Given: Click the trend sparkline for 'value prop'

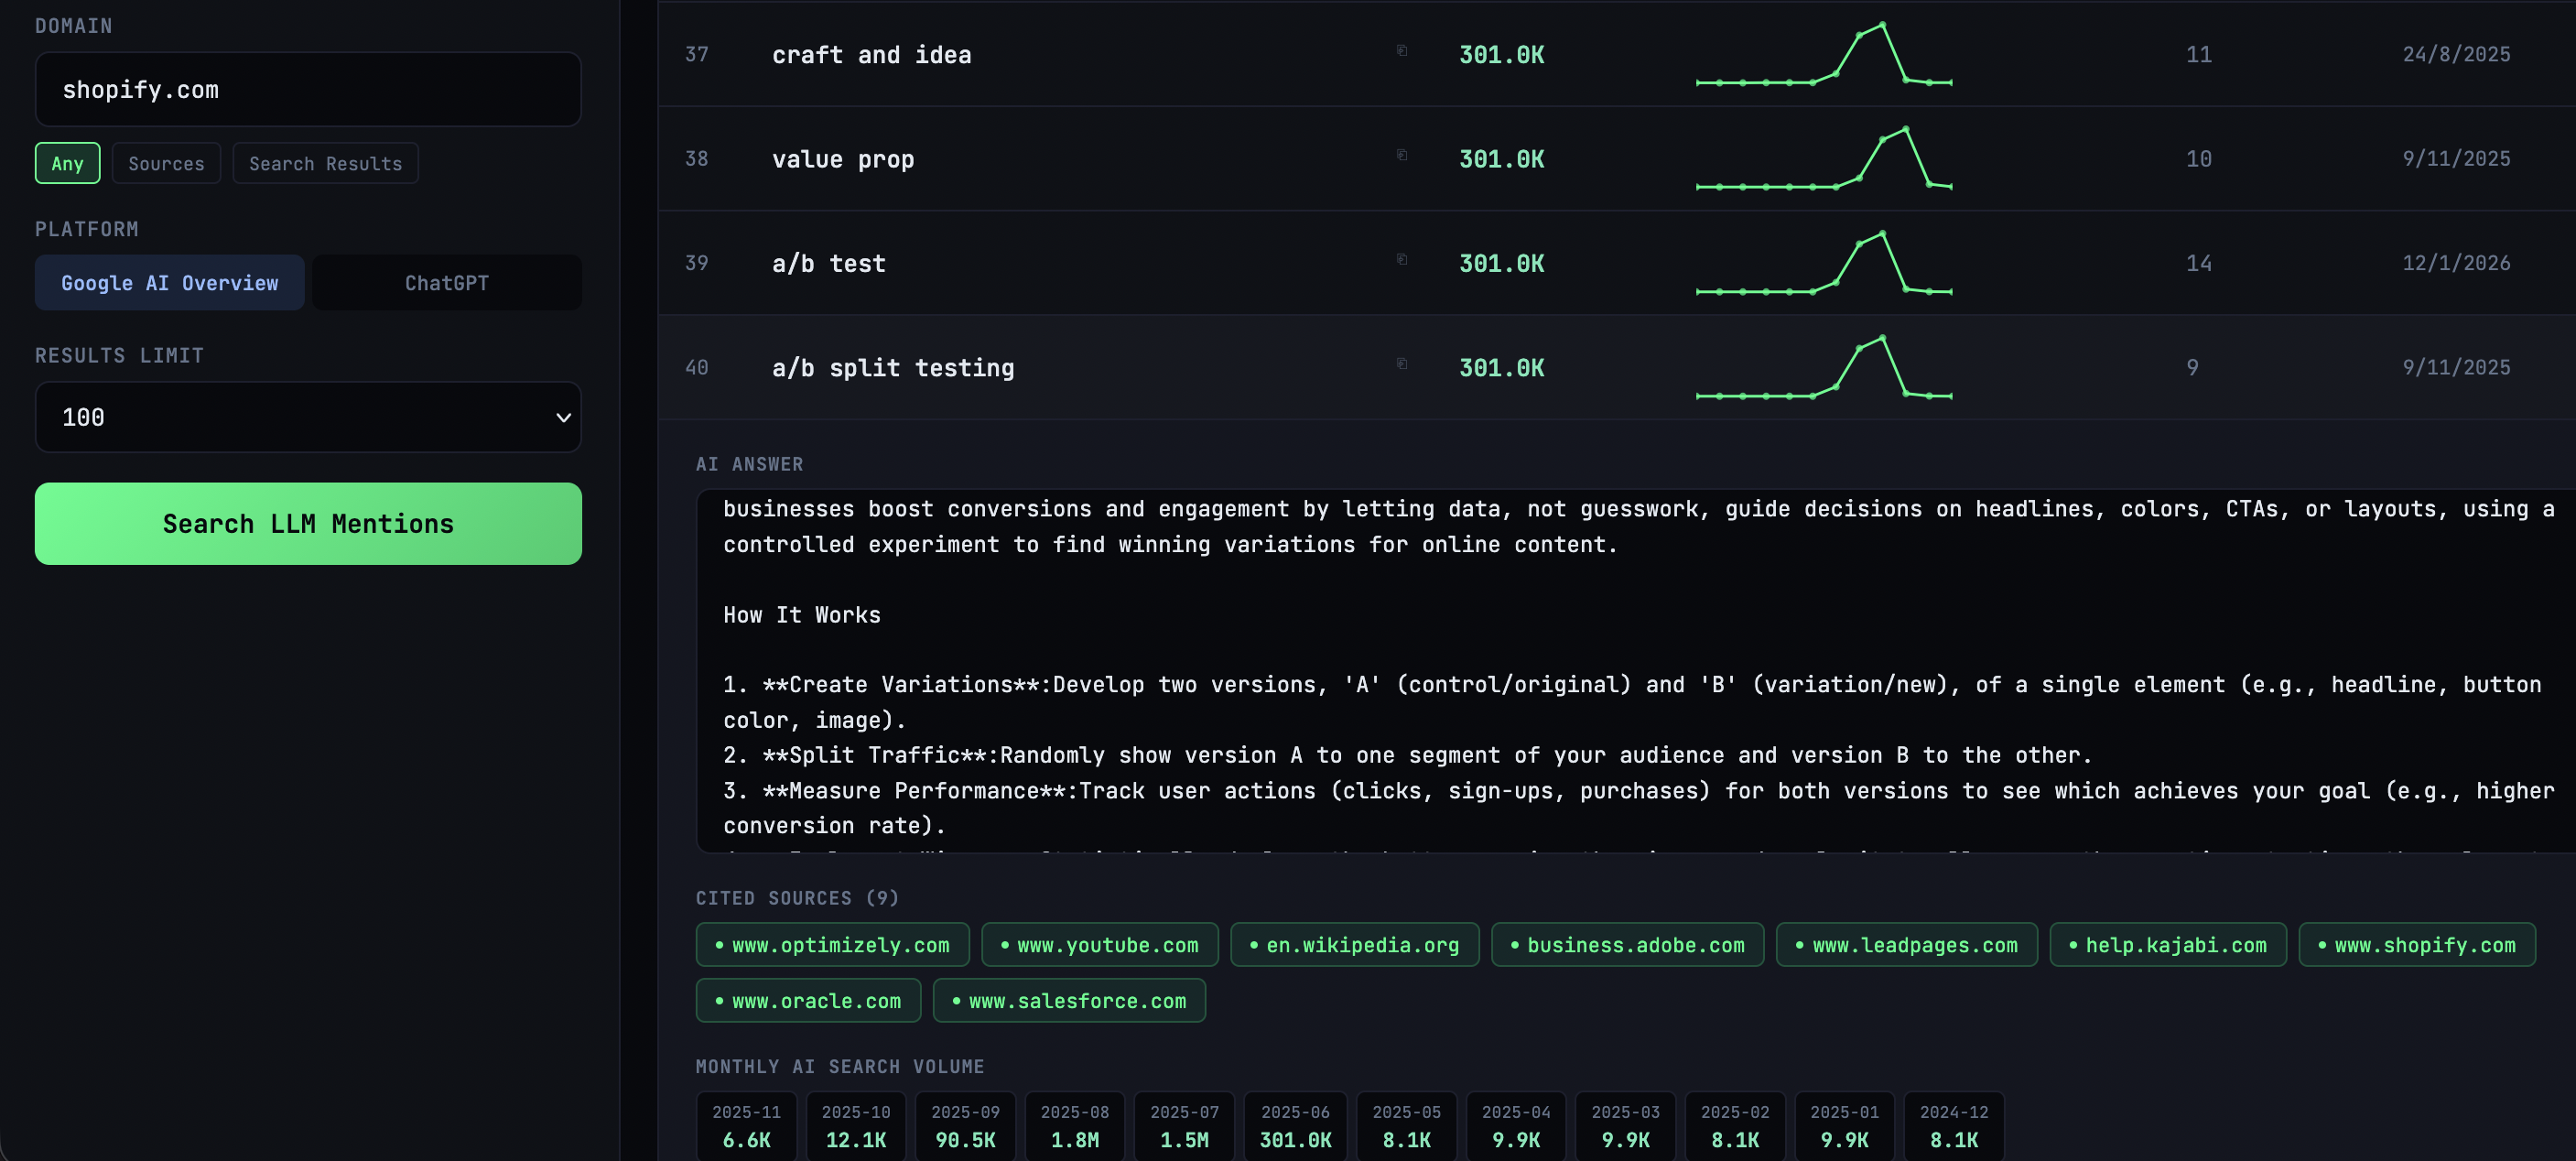Looking at the screenshot, I should tap(1823, 159).
